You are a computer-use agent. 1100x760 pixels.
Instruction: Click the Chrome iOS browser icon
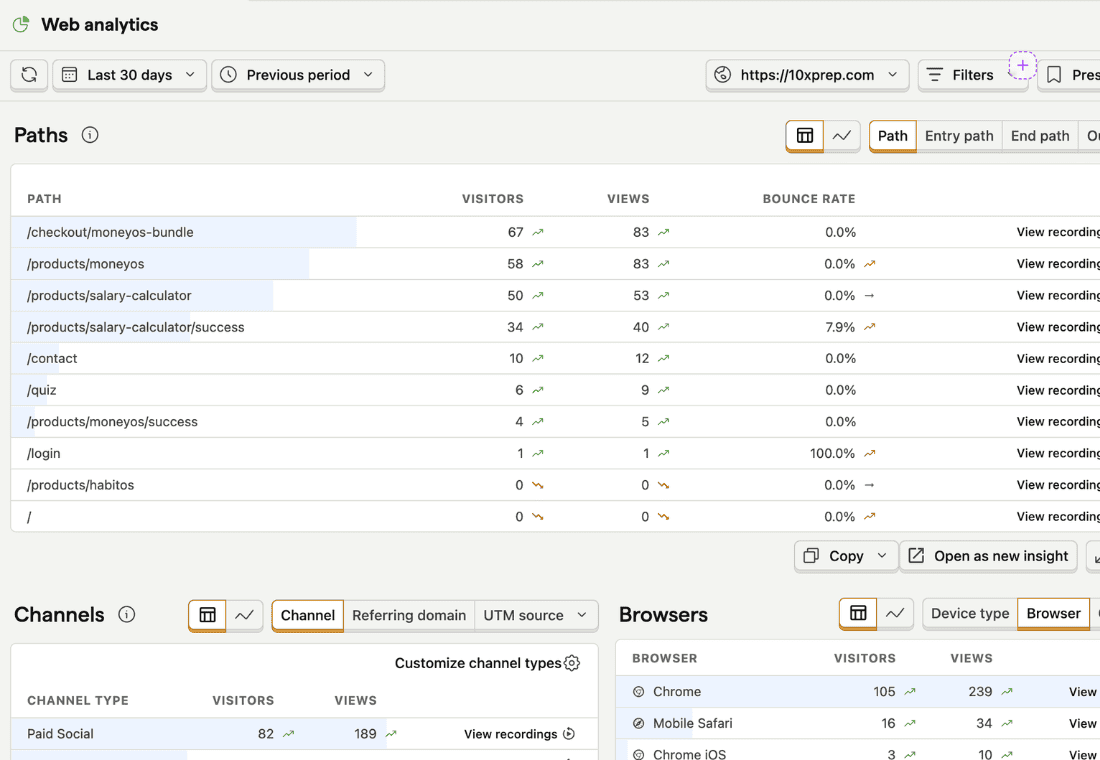638,754
